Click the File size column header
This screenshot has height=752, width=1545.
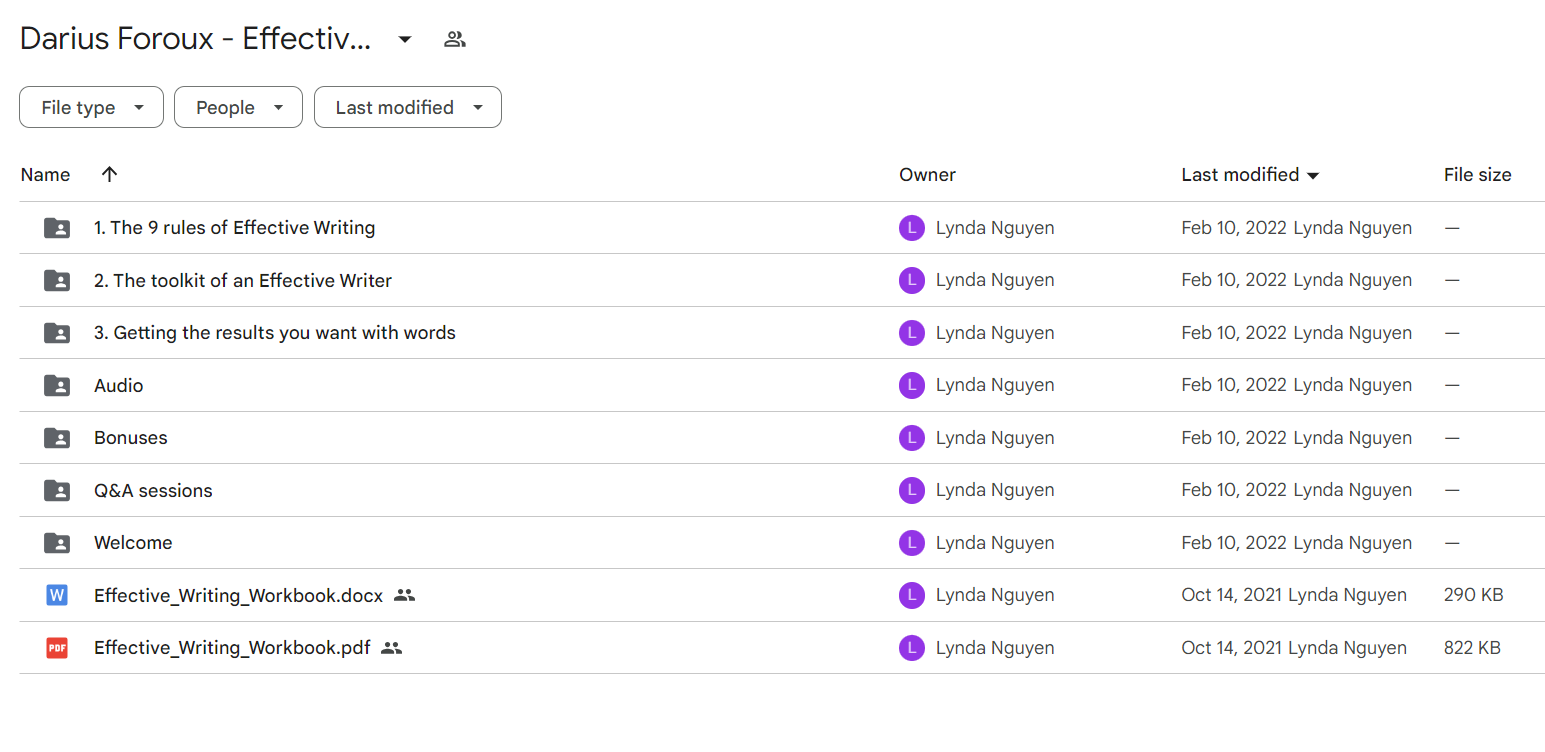click(1477, 175)
